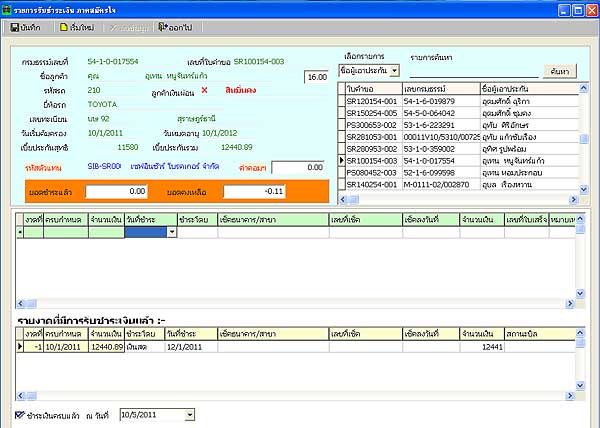This screenshot has width=600, height=428.
Task: Click the application icon in the title bar
Action: (7, 8)
